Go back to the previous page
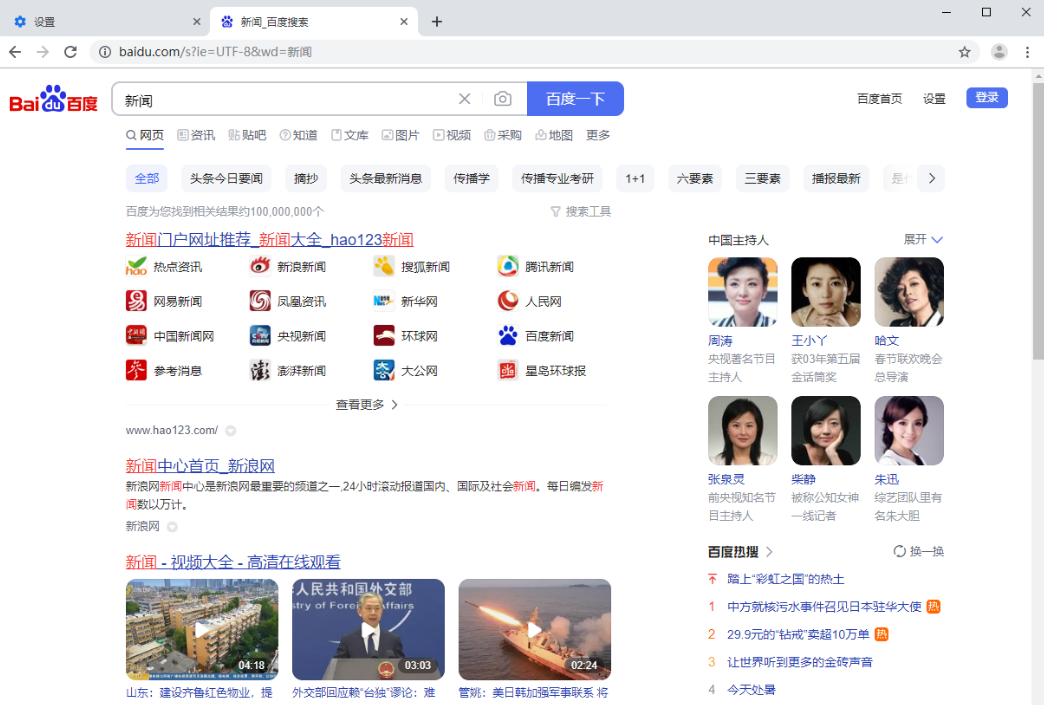Image resolution: width=1044 pixels, height=705 pixels. [15, 52]
